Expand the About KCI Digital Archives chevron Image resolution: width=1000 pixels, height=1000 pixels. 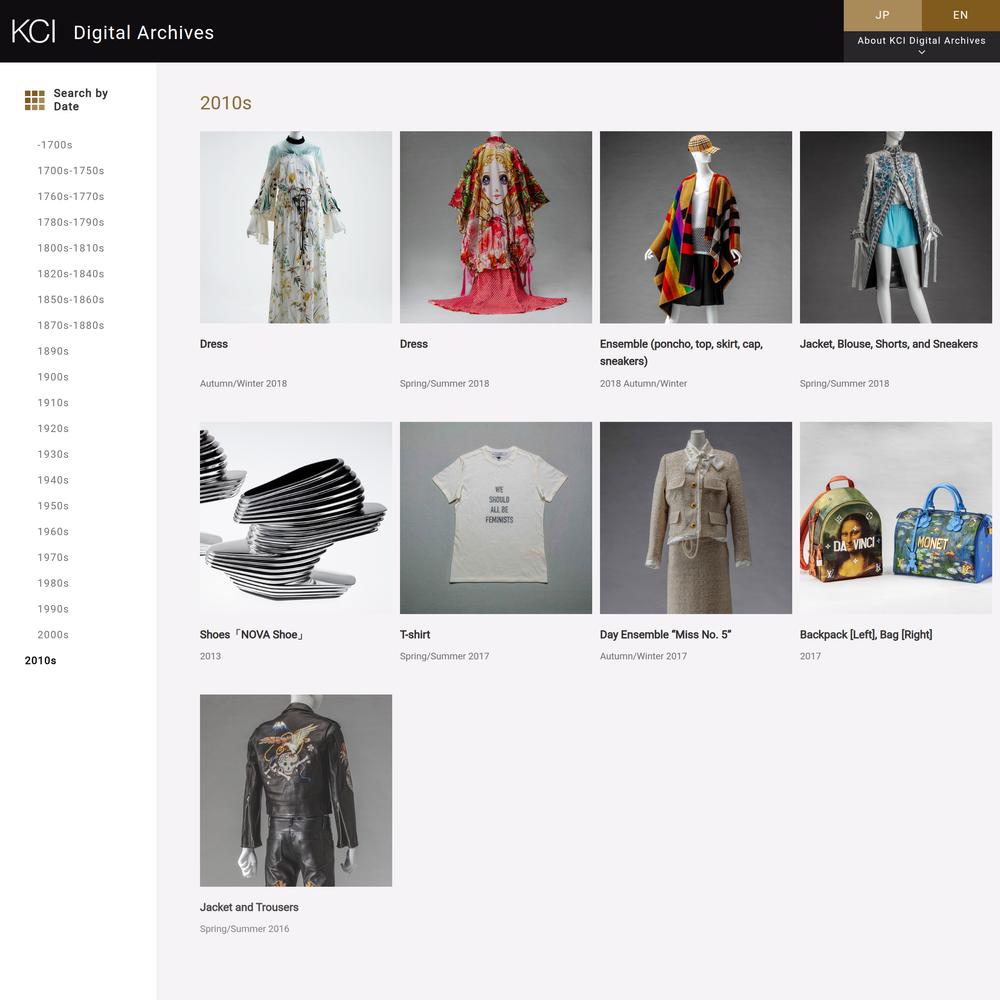pos(921,53)
